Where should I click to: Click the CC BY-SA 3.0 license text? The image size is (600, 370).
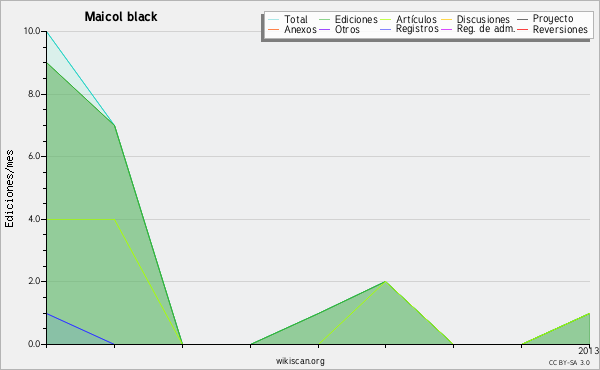pyautogui.click(x=569, y=363)
